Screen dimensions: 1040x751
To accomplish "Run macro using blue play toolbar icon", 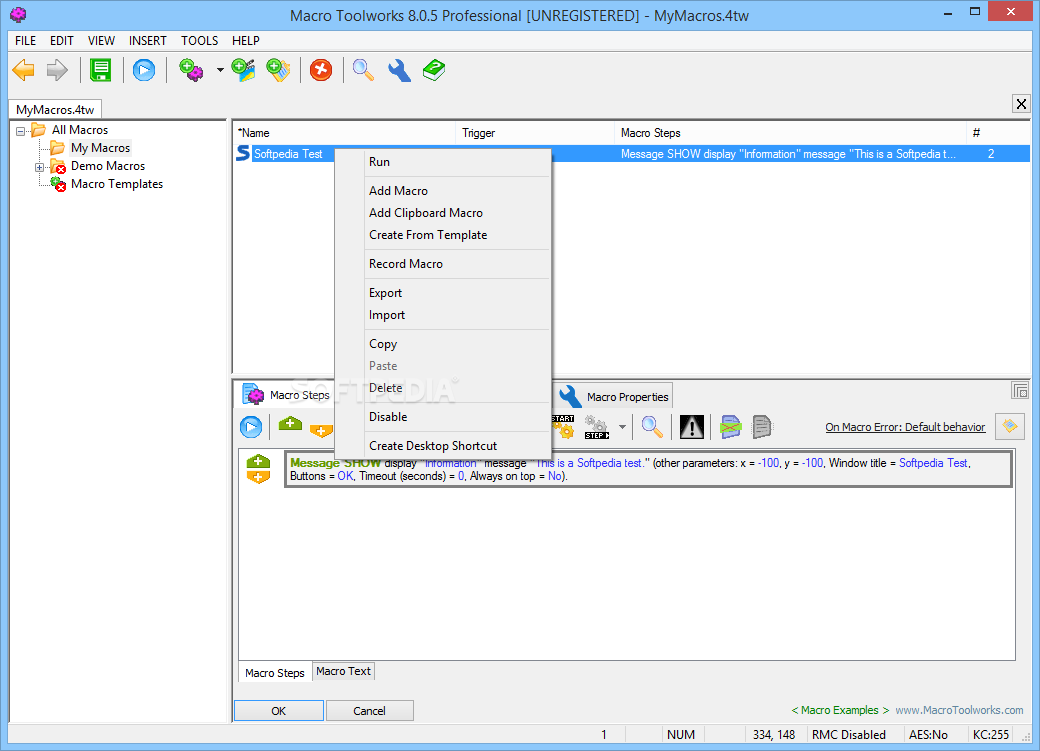I will (144, 70).
